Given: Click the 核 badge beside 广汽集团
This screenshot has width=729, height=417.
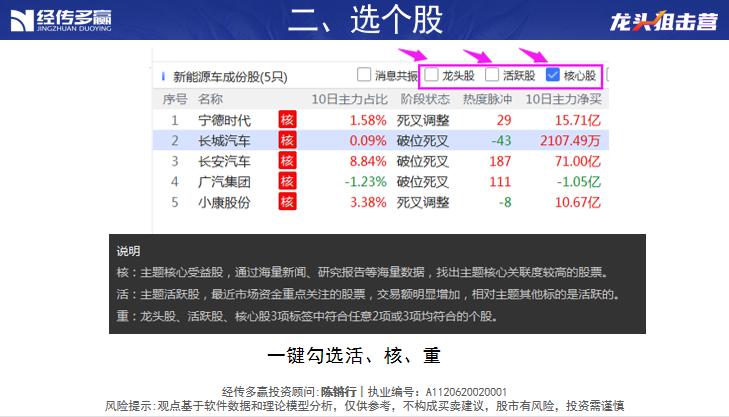Looking at the screenshot, I should click(287, 181).
